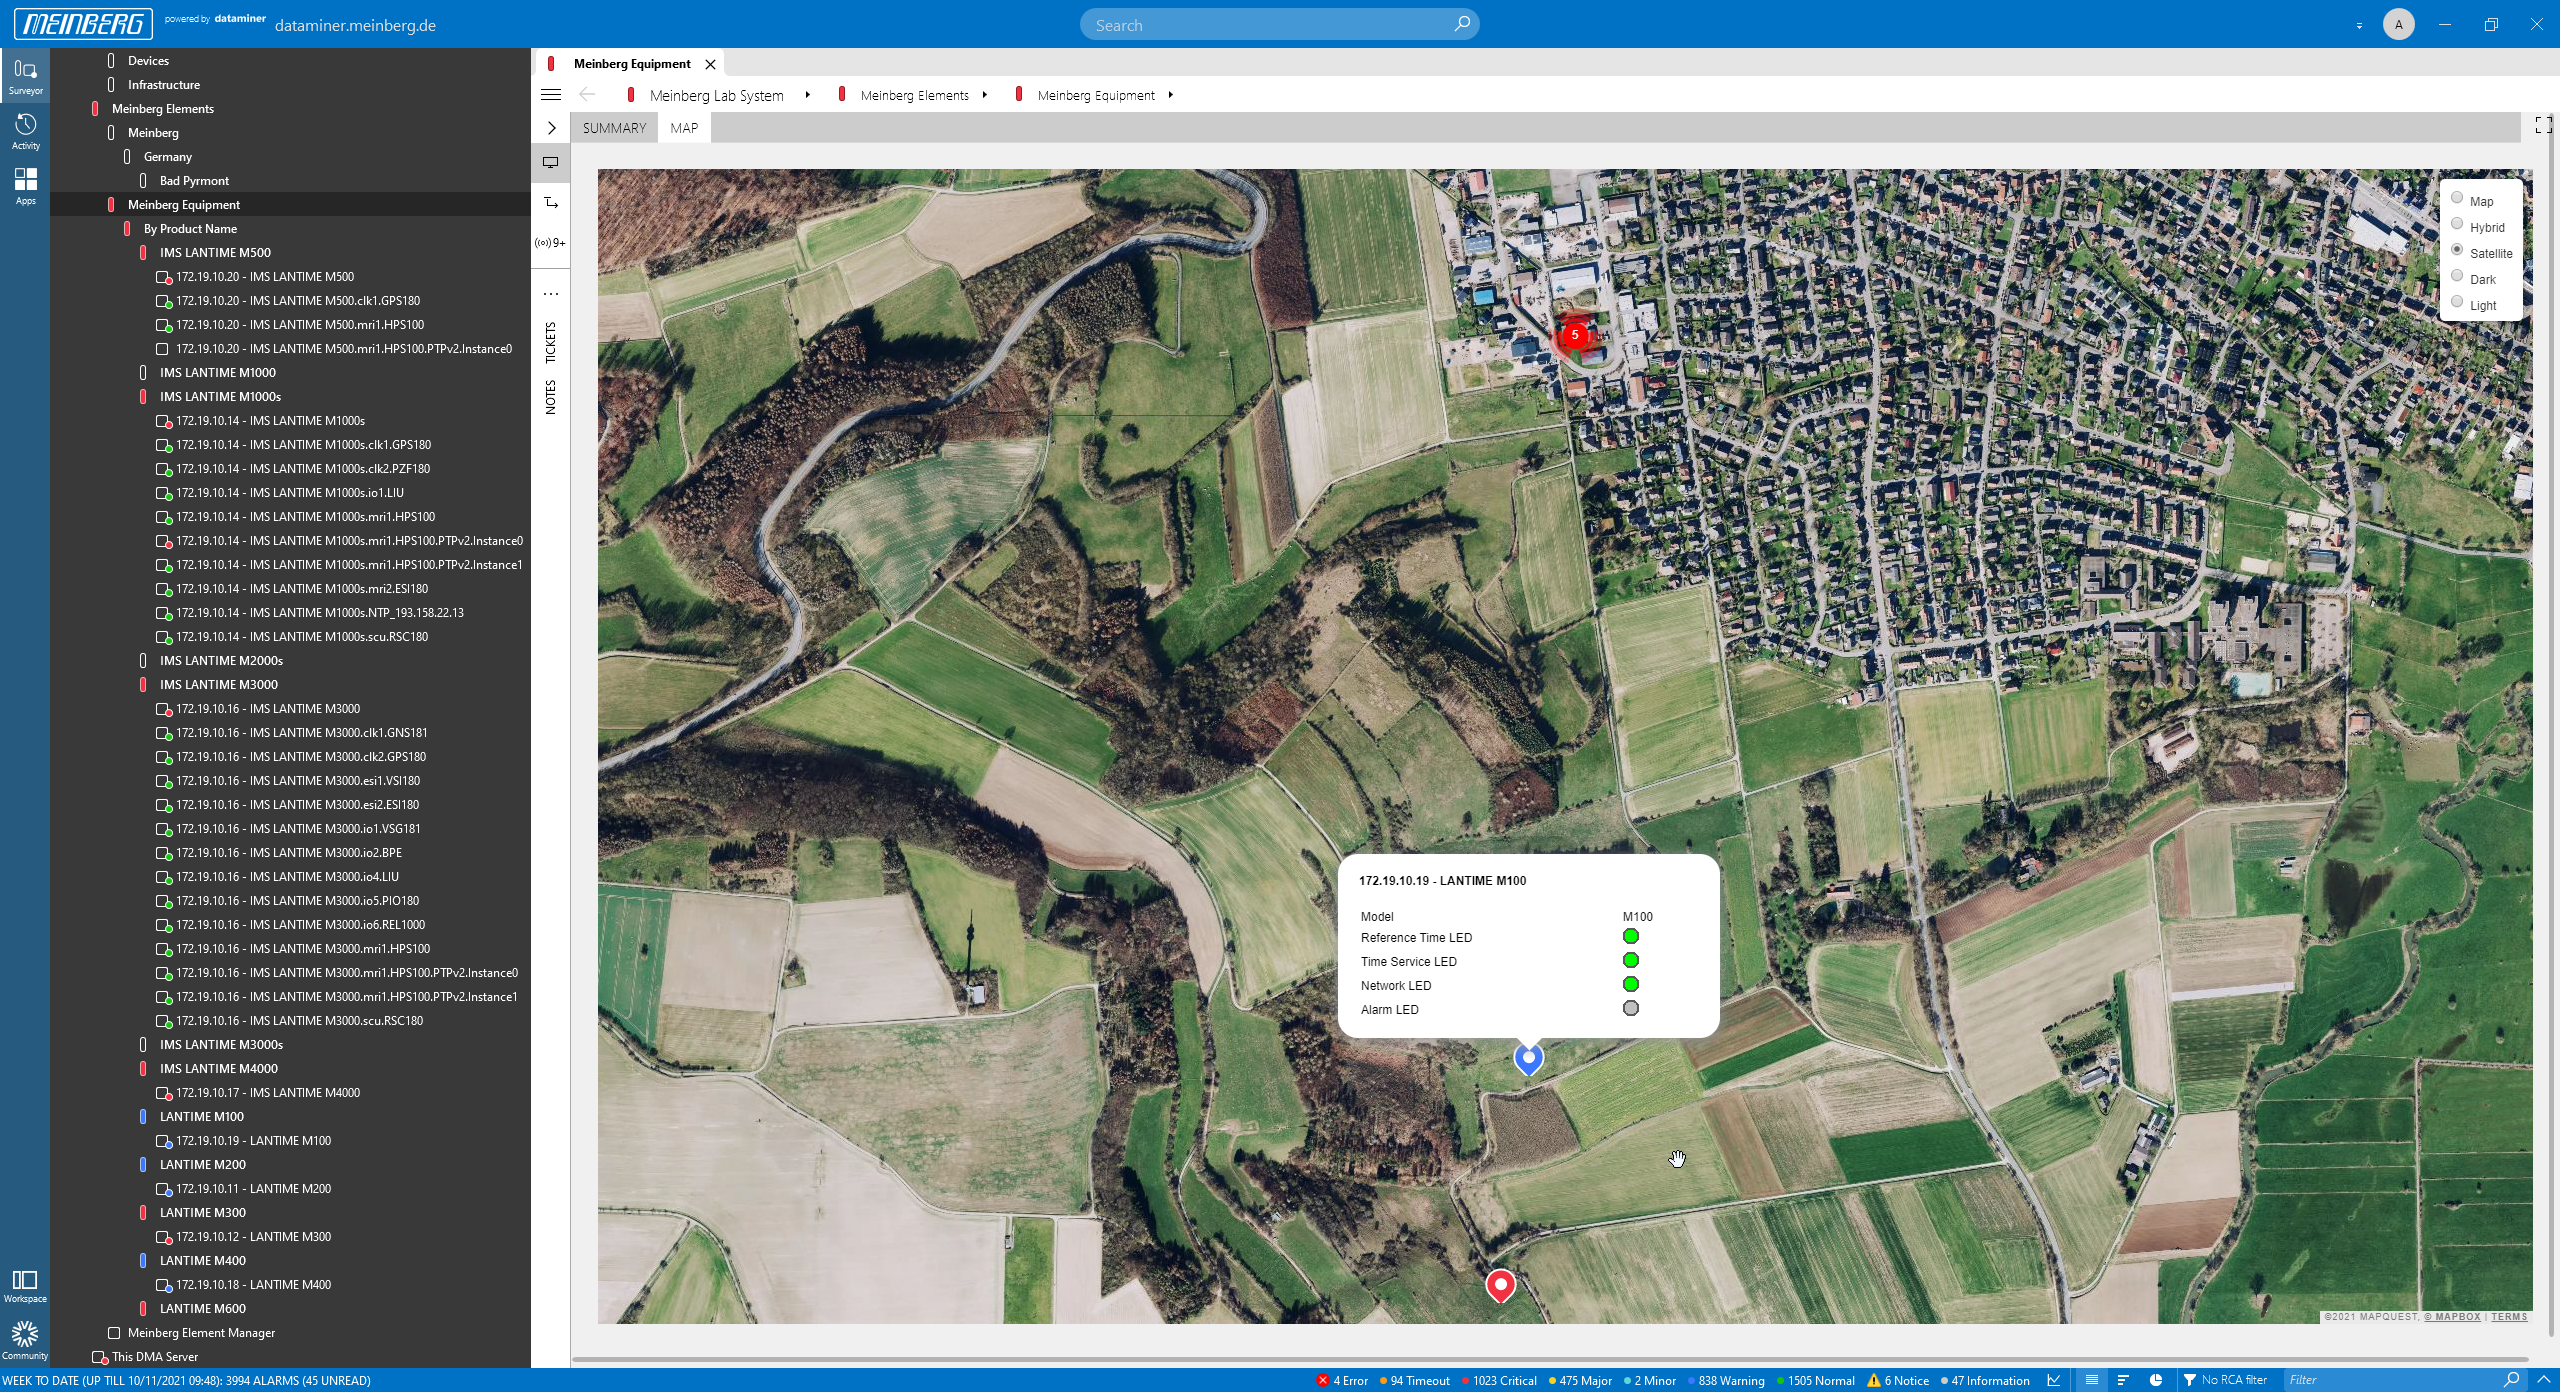Image resolution: width=2560 pixels, height=1392 pixels.
Task: Open the user avatar A menu
Action: pos(2398,24)
